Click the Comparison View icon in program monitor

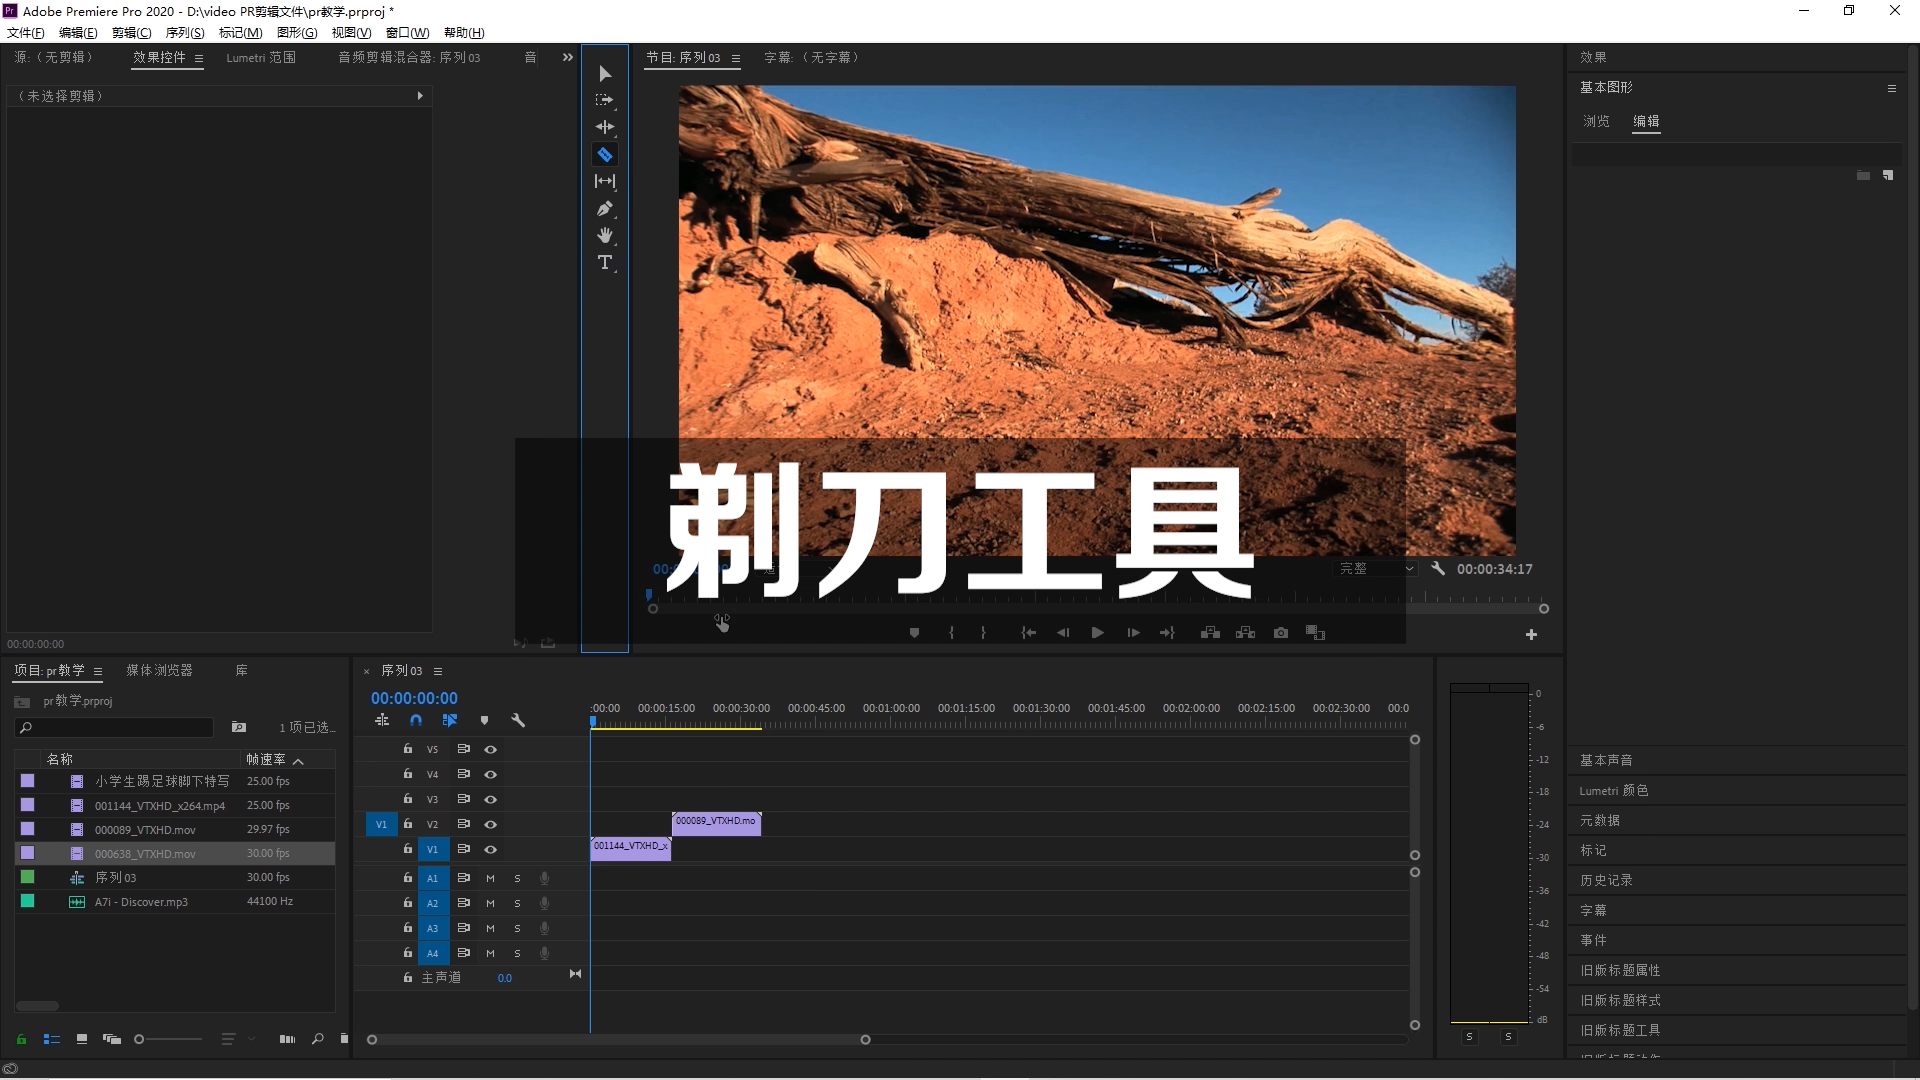(x=1316, y=633)
